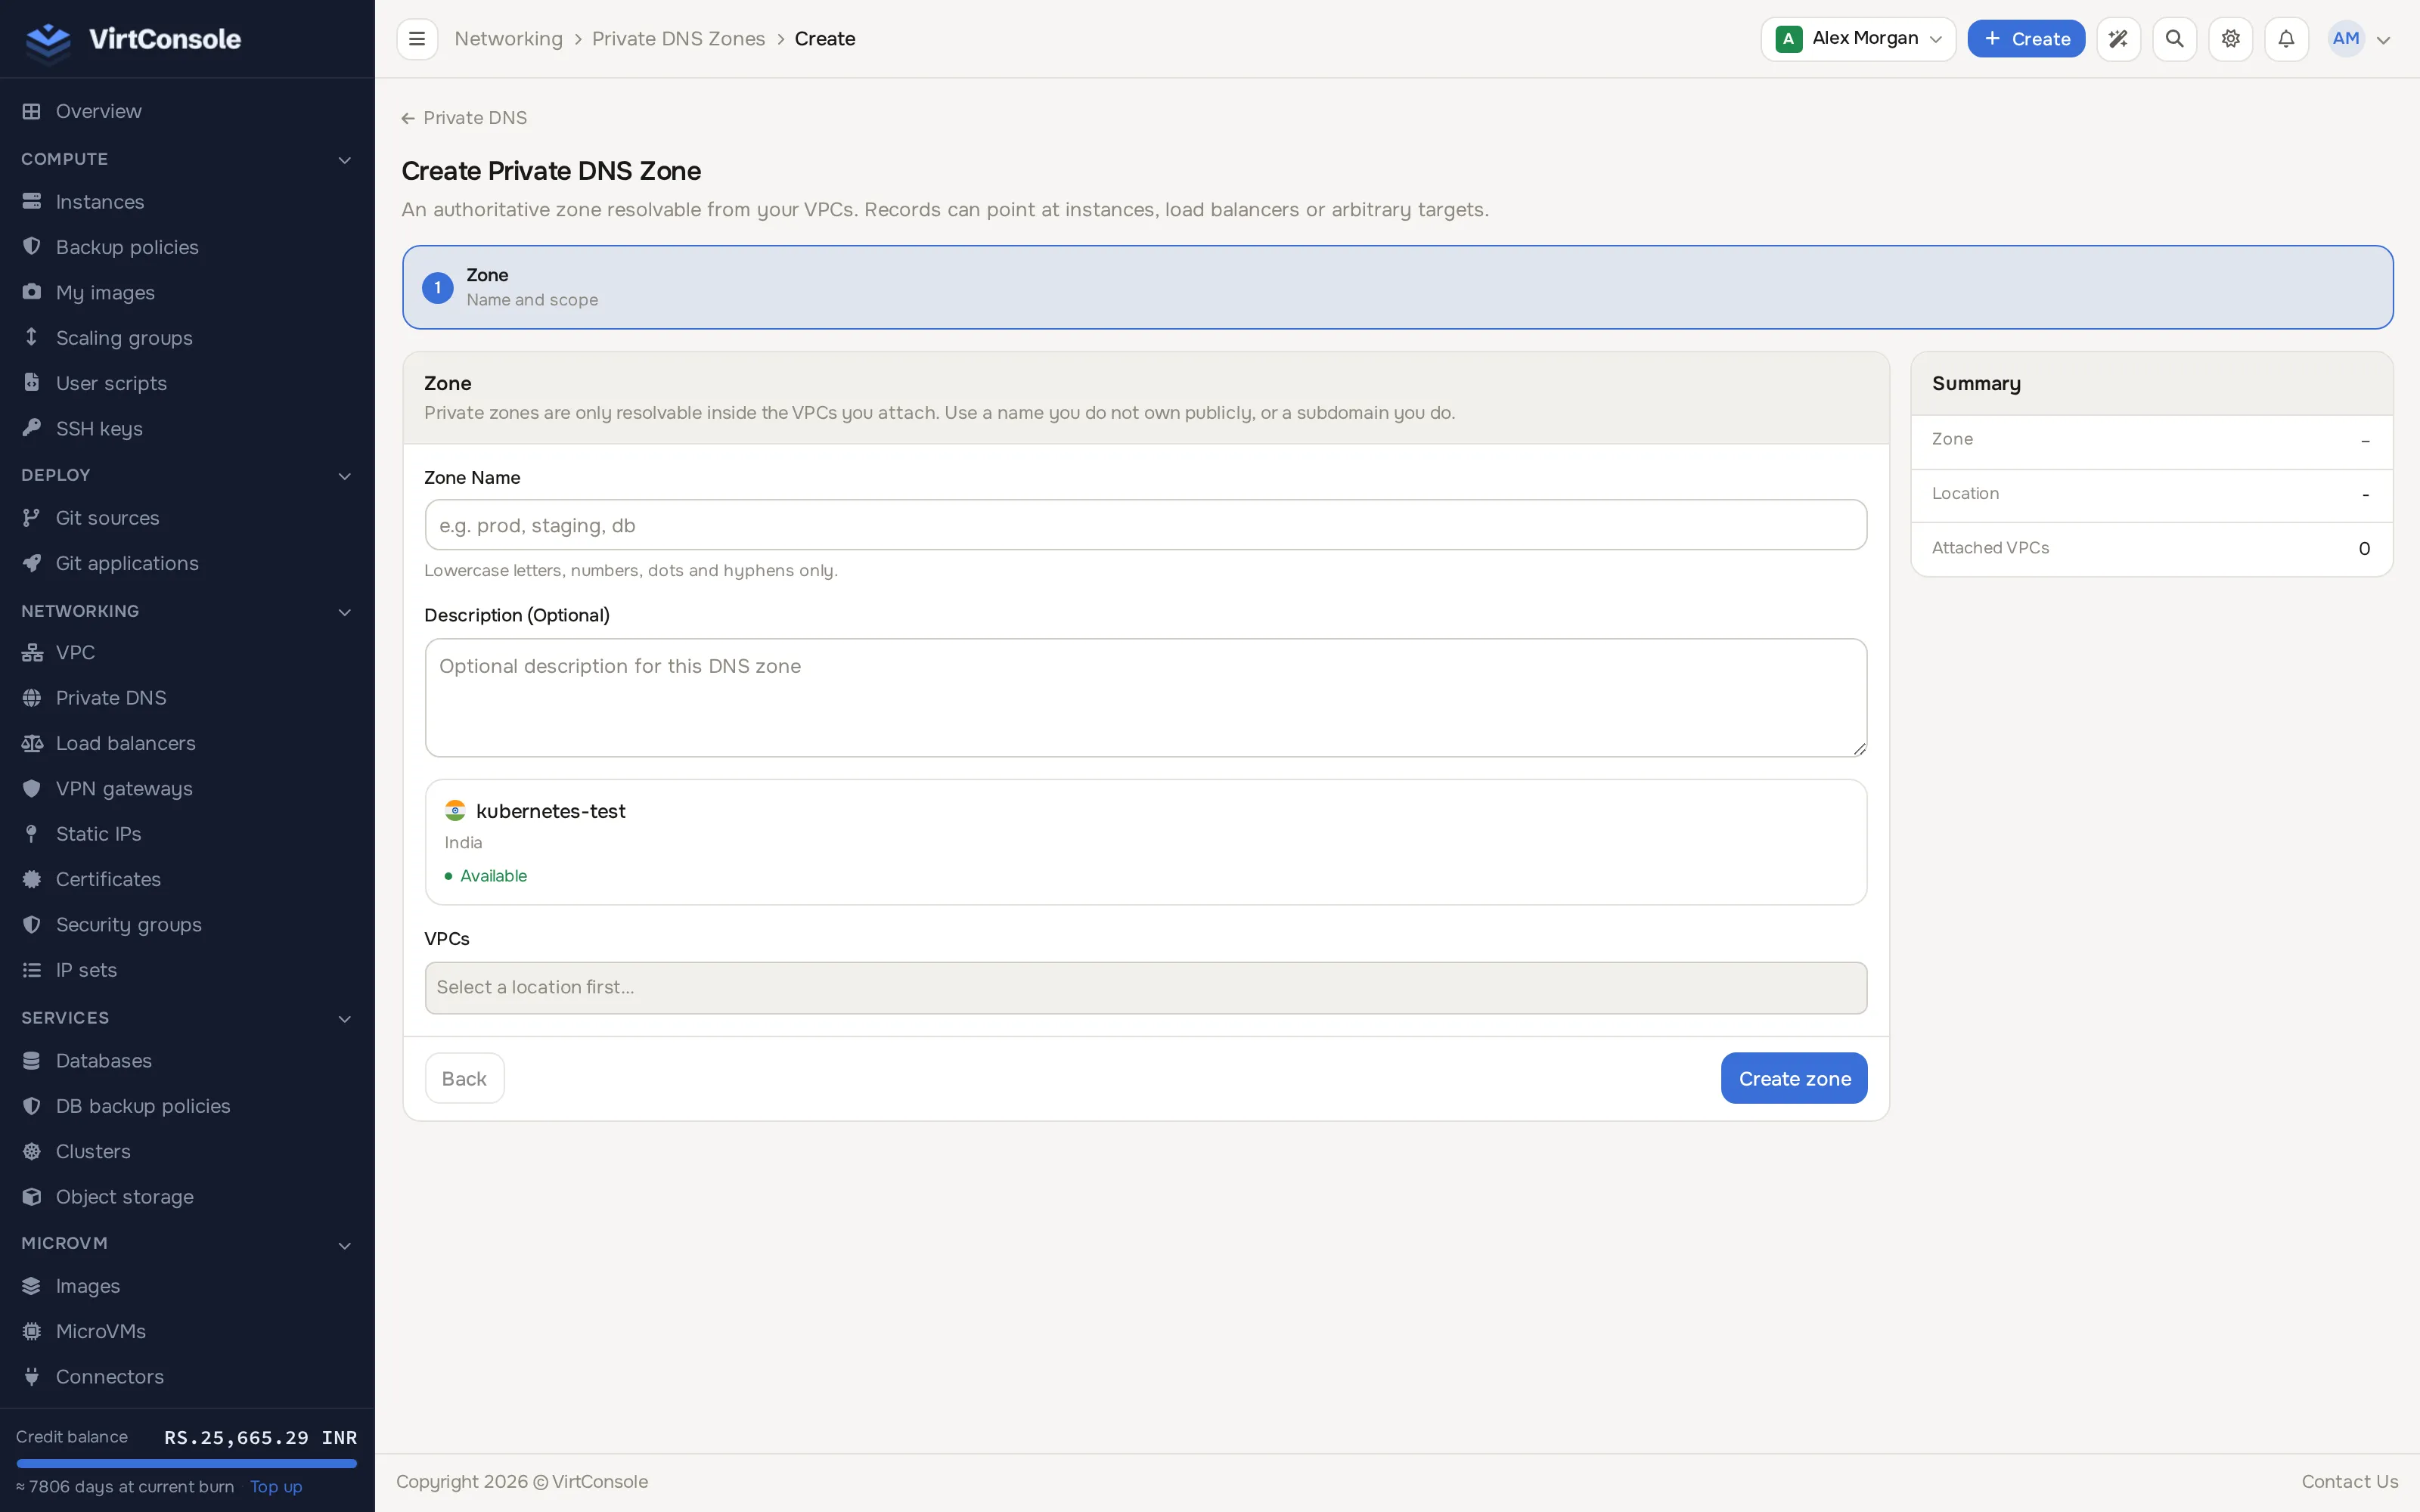Image resolution: width=2420 pixels, height=1512 pixels.
Task: Click the VPC network icon
Action: click(32, 652)
